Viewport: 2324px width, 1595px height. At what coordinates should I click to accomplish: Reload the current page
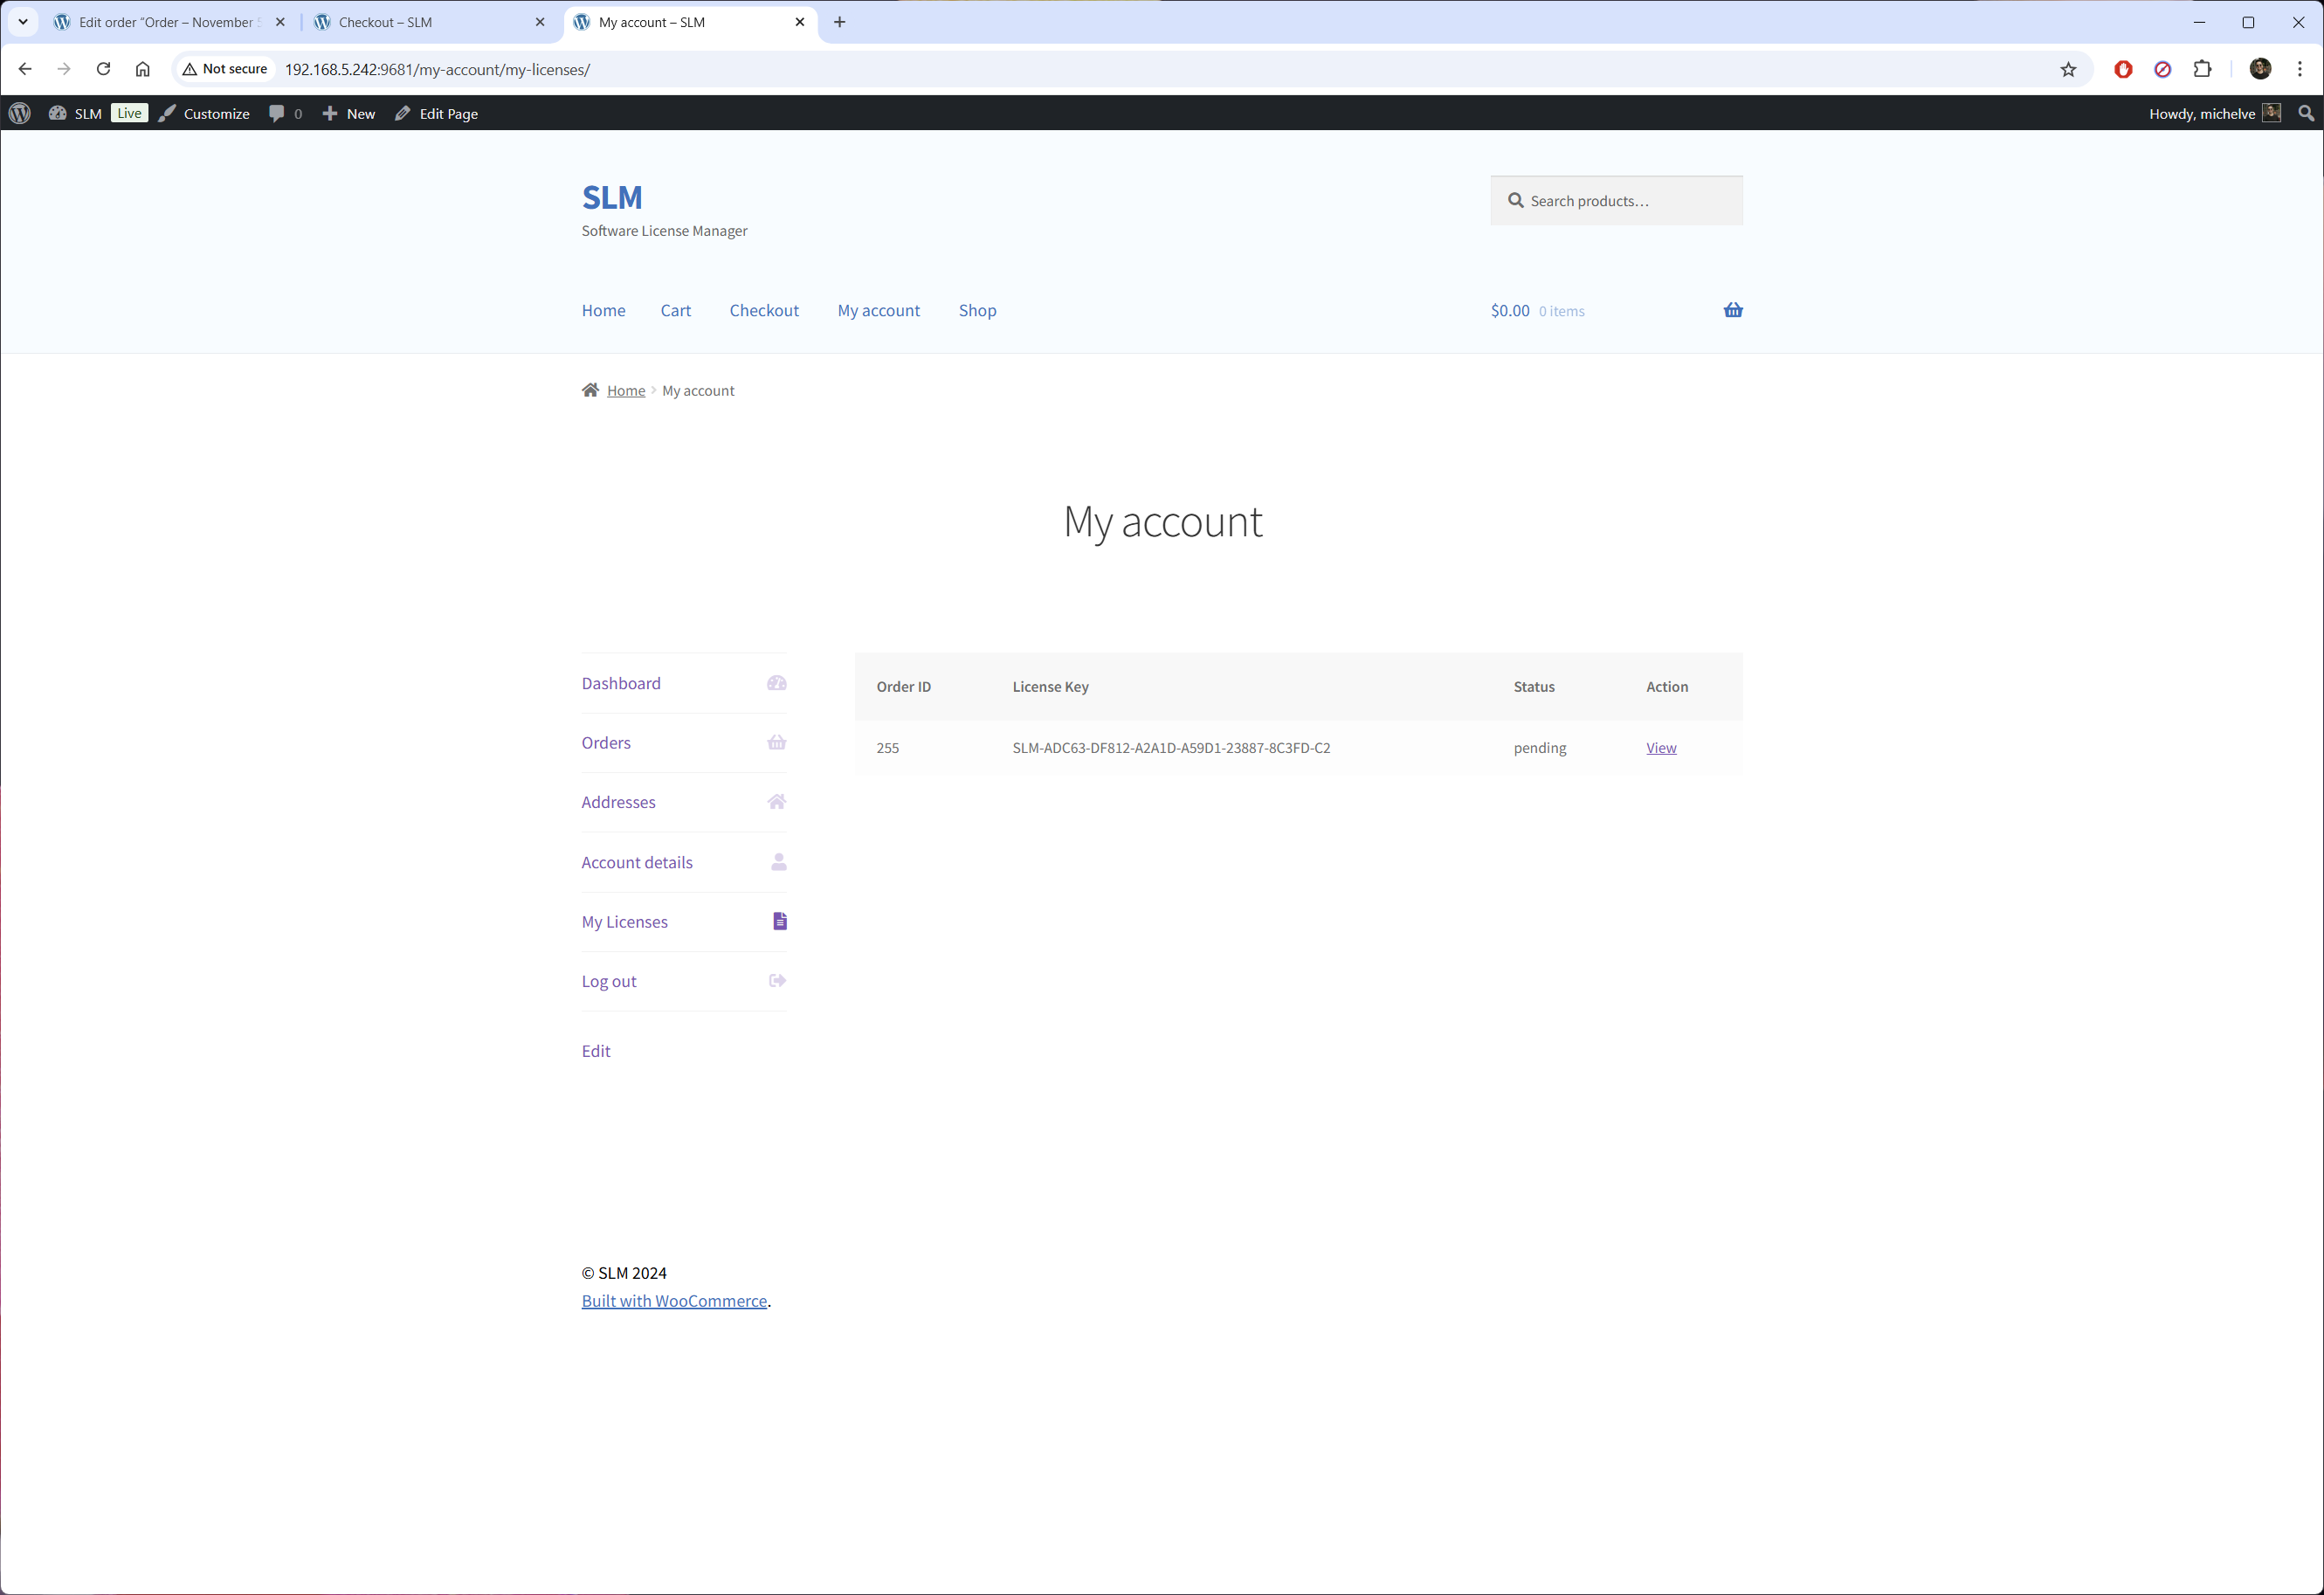103,69
